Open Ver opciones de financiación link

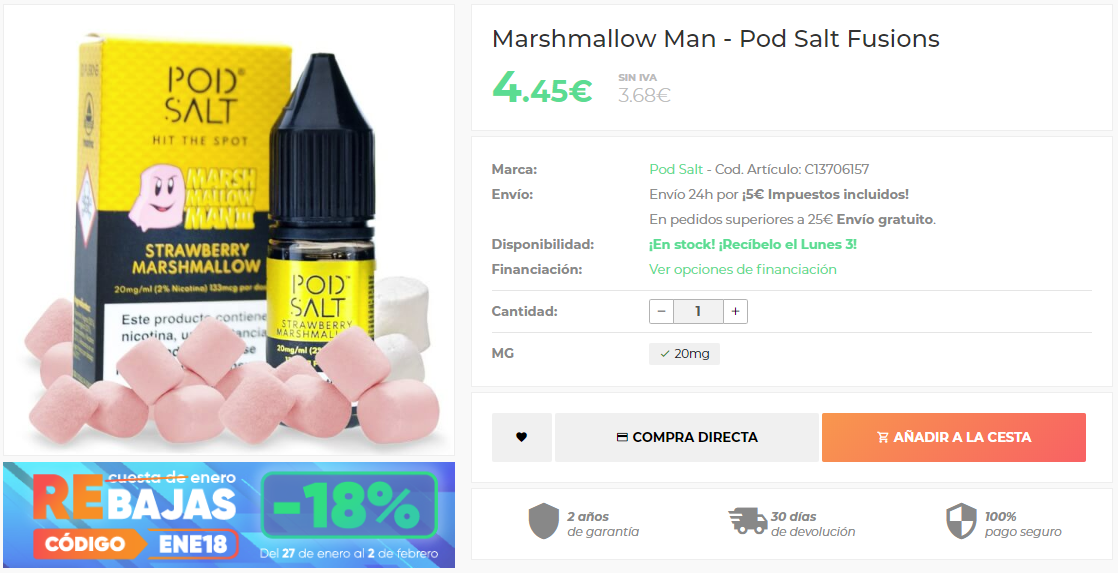[x=742, y=269]
